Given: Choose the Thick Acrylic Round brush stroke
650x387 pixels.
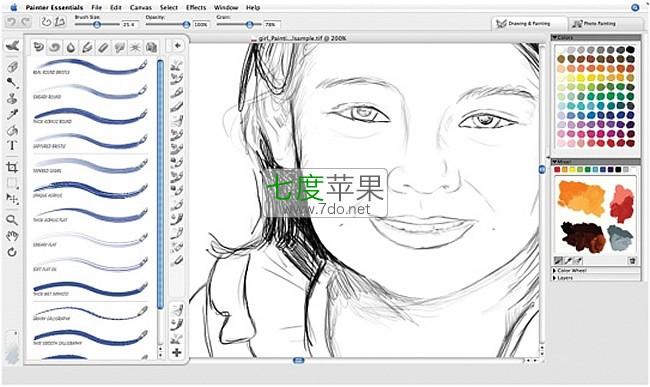Looking at the screenshot, I should pyautogui.click(x=90, y=116).
